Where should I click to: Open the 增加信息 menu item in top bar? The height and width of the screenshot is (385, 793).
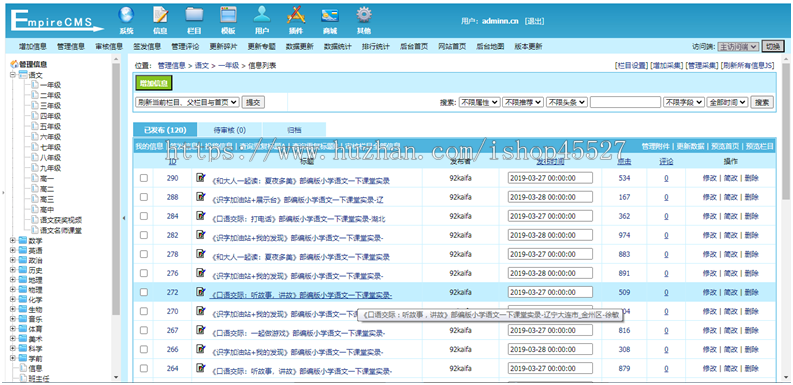tap(33, 47)
